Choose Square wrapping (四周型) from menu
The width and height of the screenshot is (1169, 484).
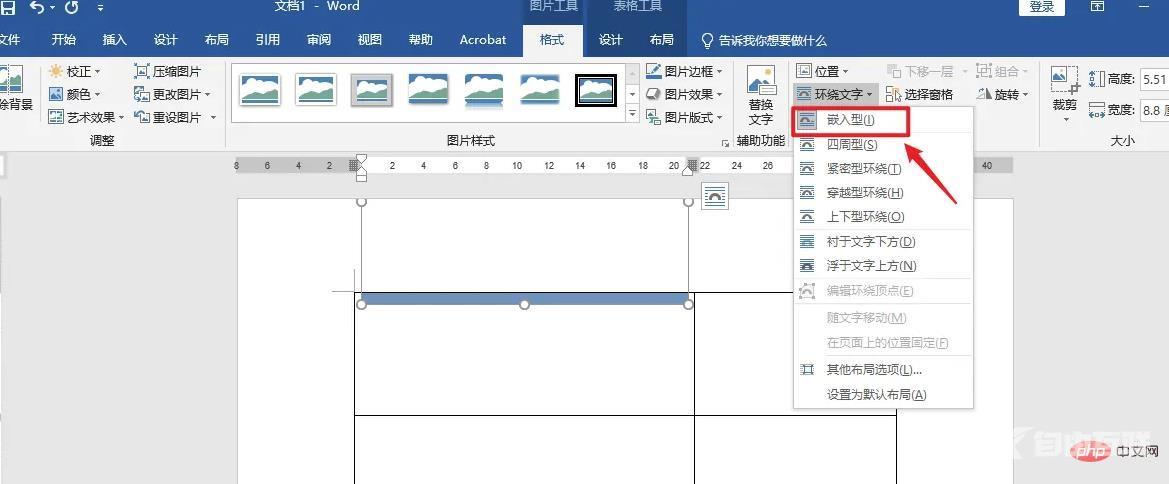pos(850,145)
